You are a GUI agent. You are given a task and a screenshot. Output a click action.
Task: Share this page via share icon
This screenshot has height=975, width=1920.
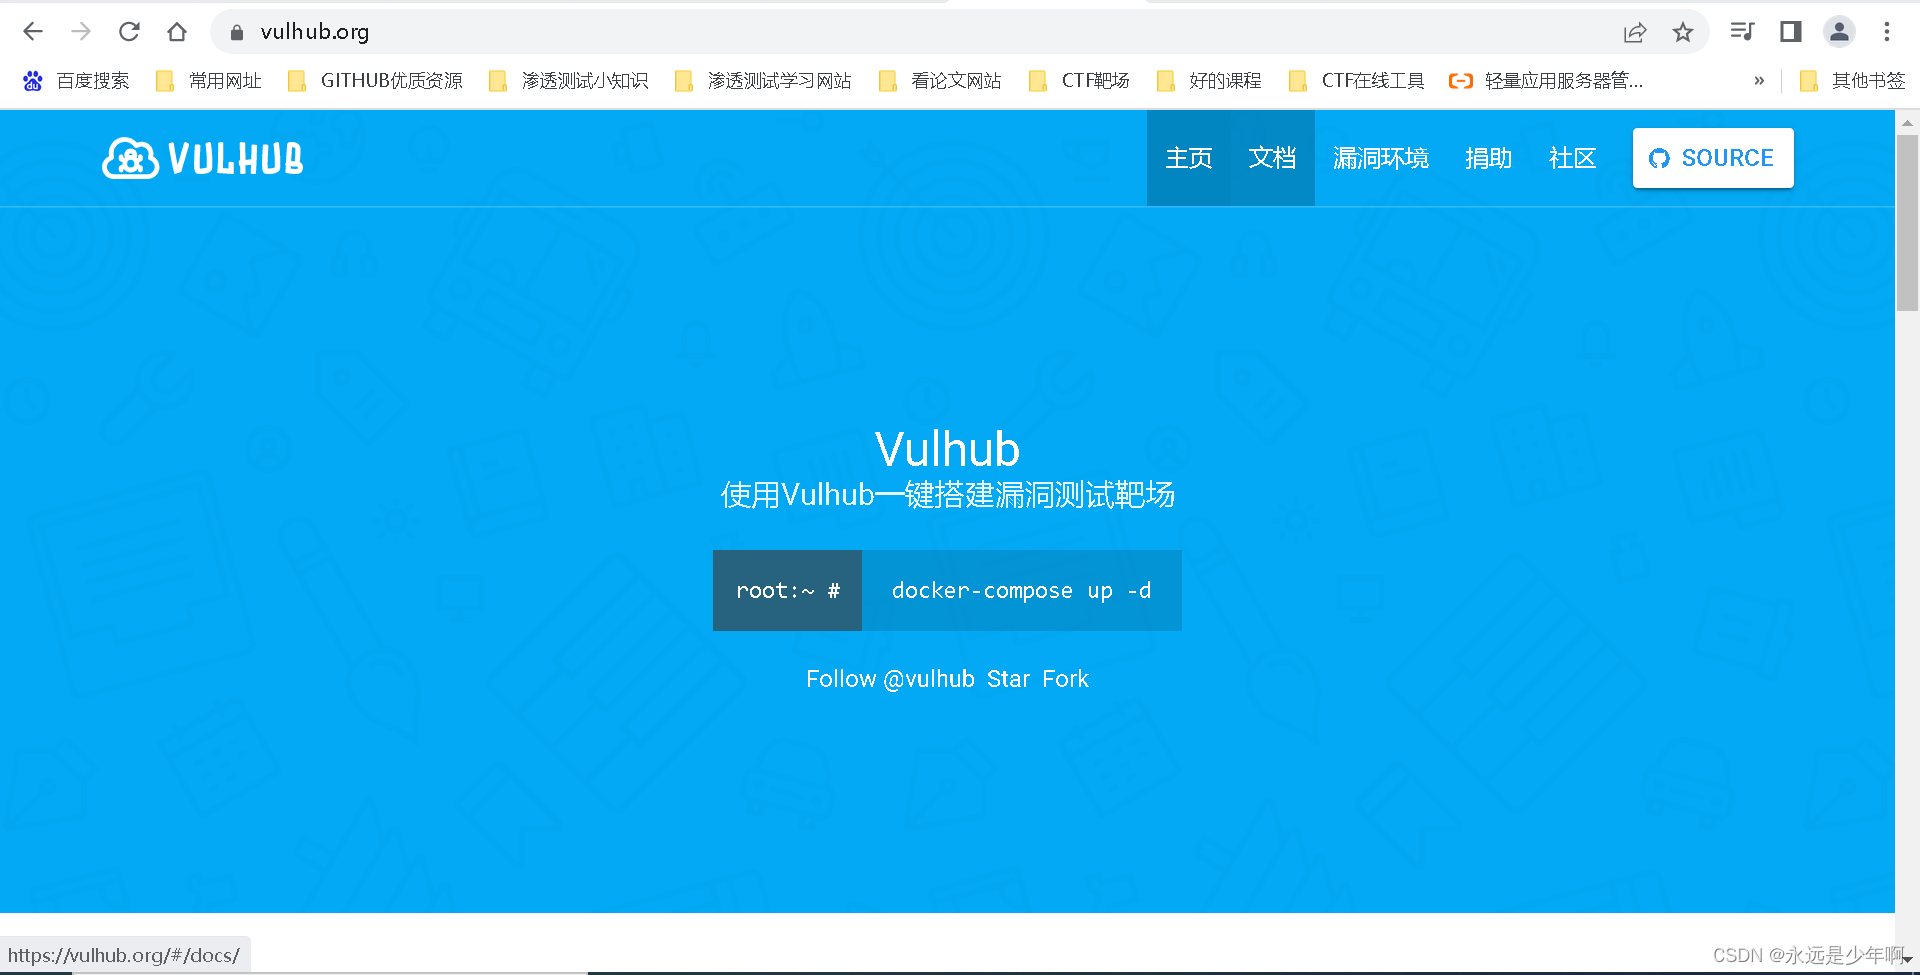[1635, 32]
